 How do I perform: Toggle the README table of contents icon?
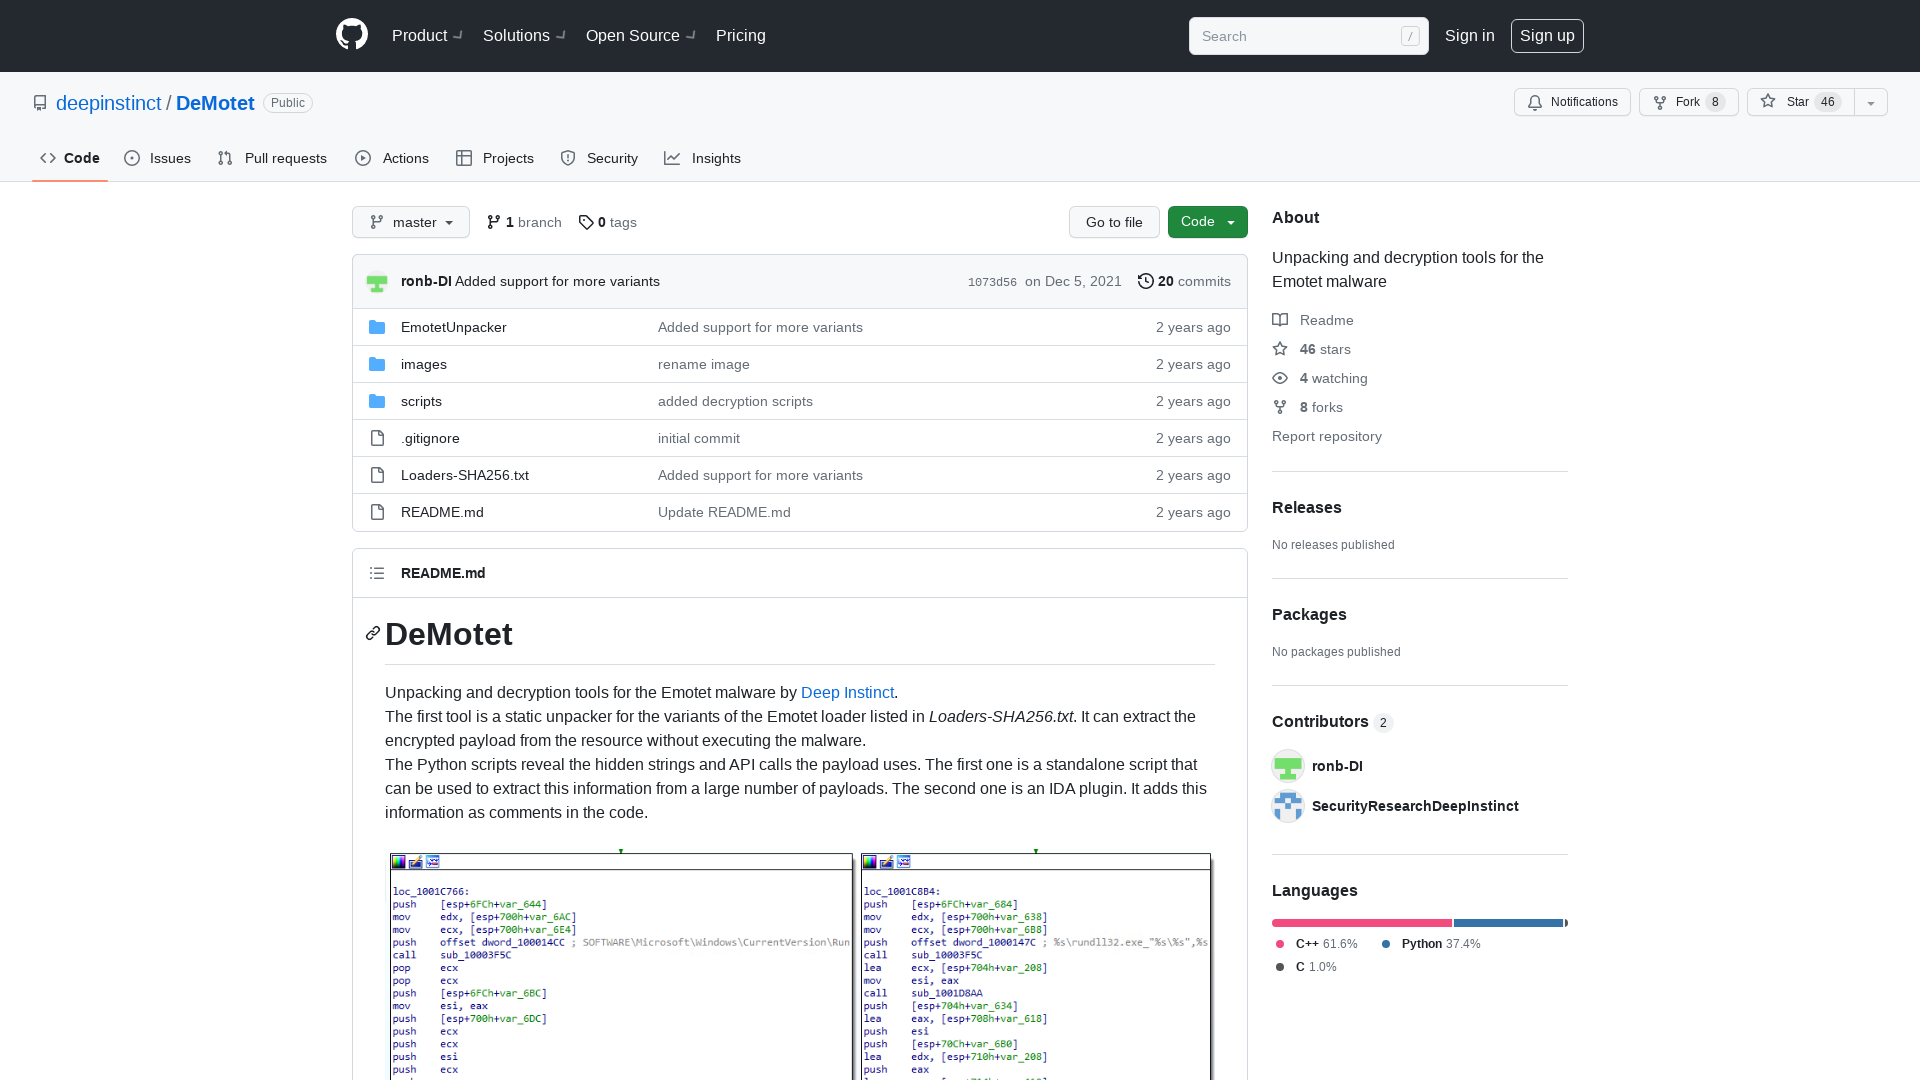377,573
